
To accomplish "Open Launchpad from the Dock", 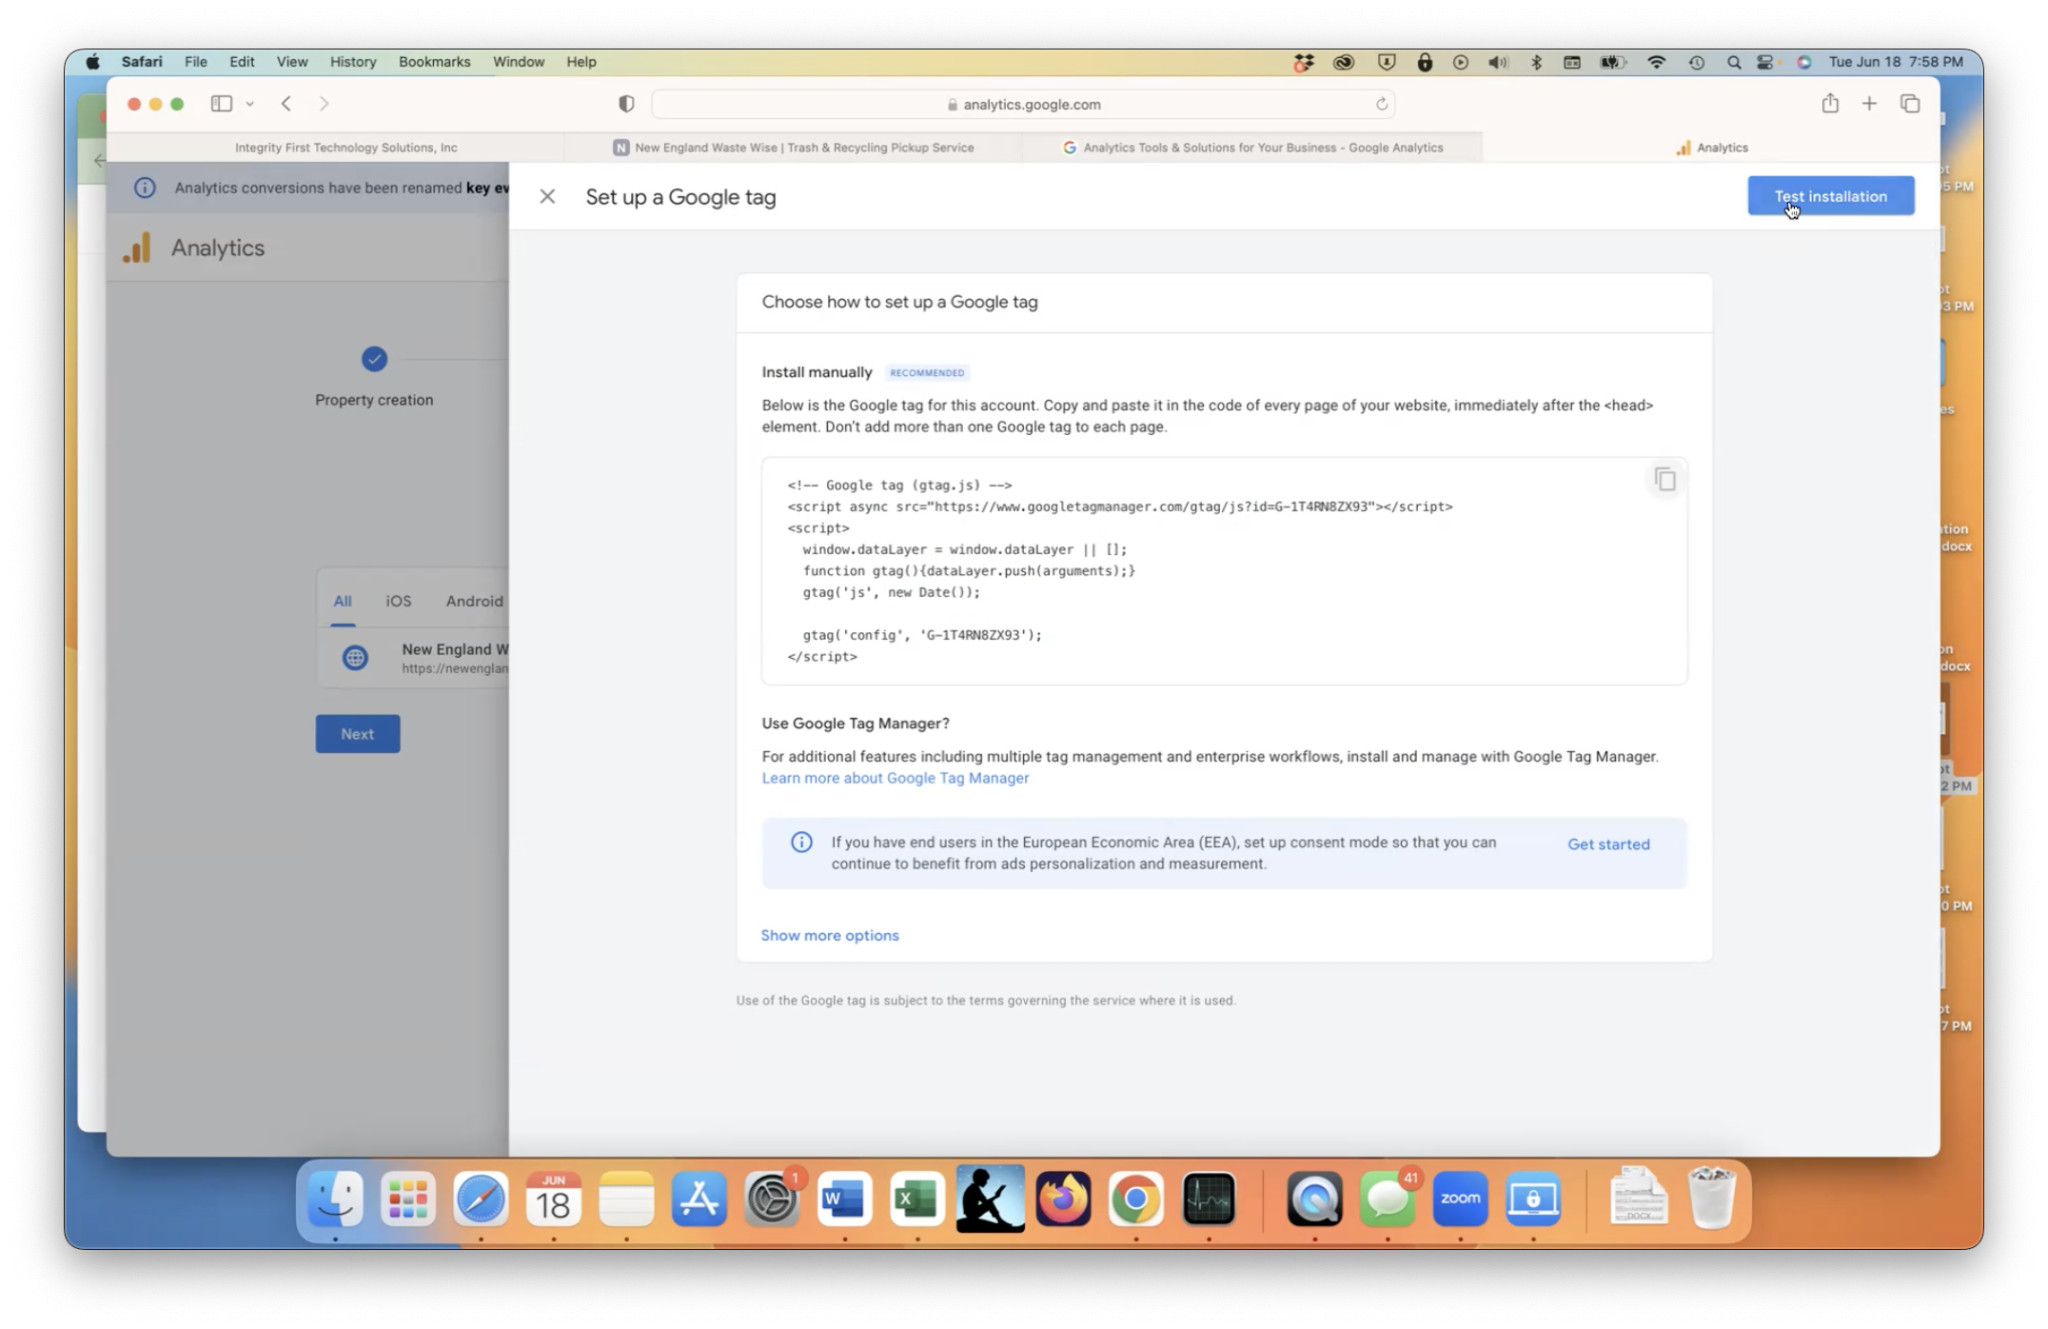I will point(408,1198).
